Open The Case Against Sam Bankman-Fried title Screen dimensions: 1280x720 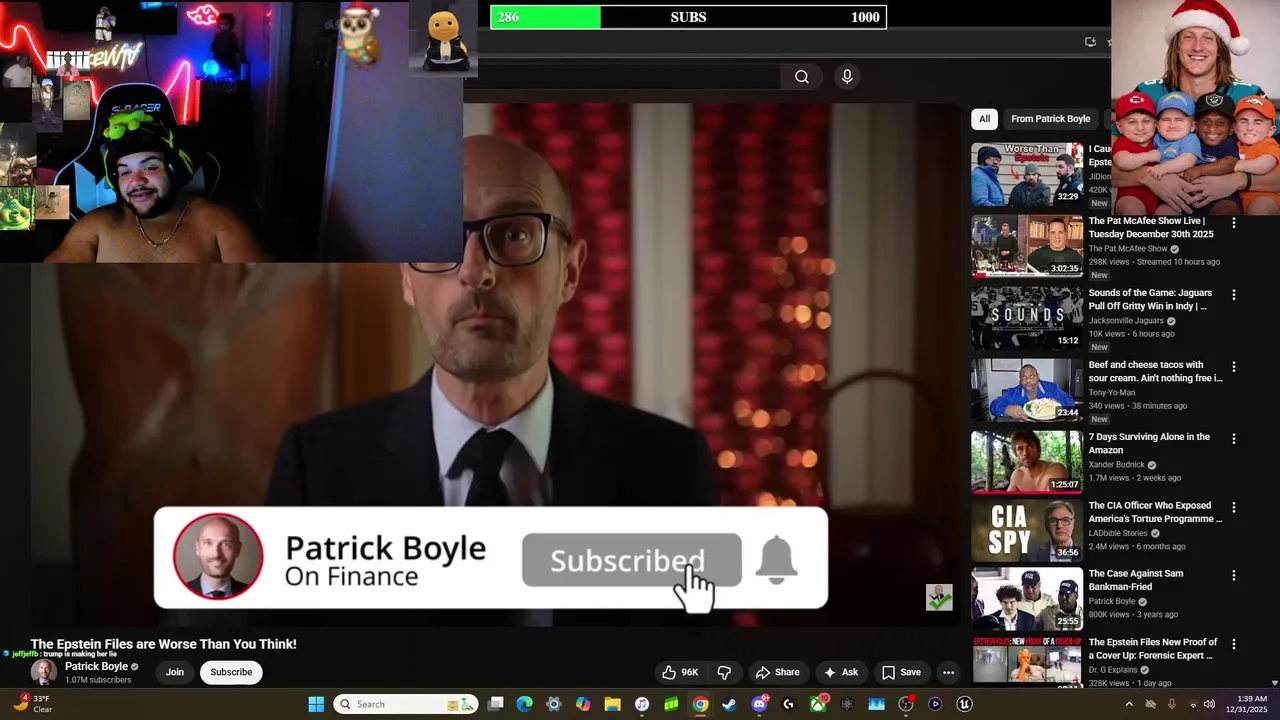[x=1136, y=580]
